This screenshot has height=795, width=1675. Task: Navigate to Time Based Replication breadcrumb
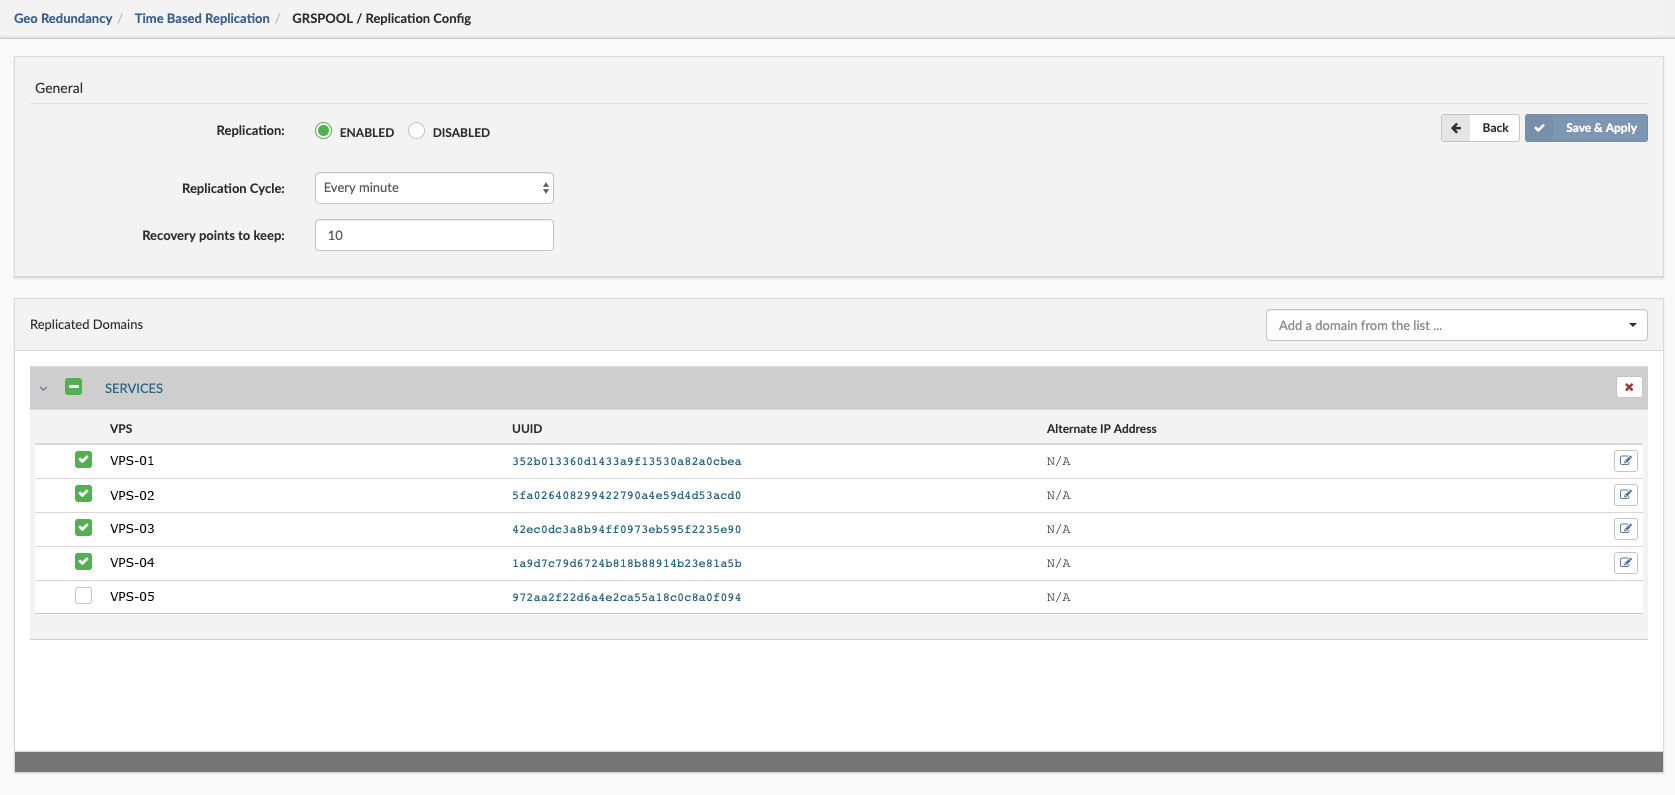202,18
